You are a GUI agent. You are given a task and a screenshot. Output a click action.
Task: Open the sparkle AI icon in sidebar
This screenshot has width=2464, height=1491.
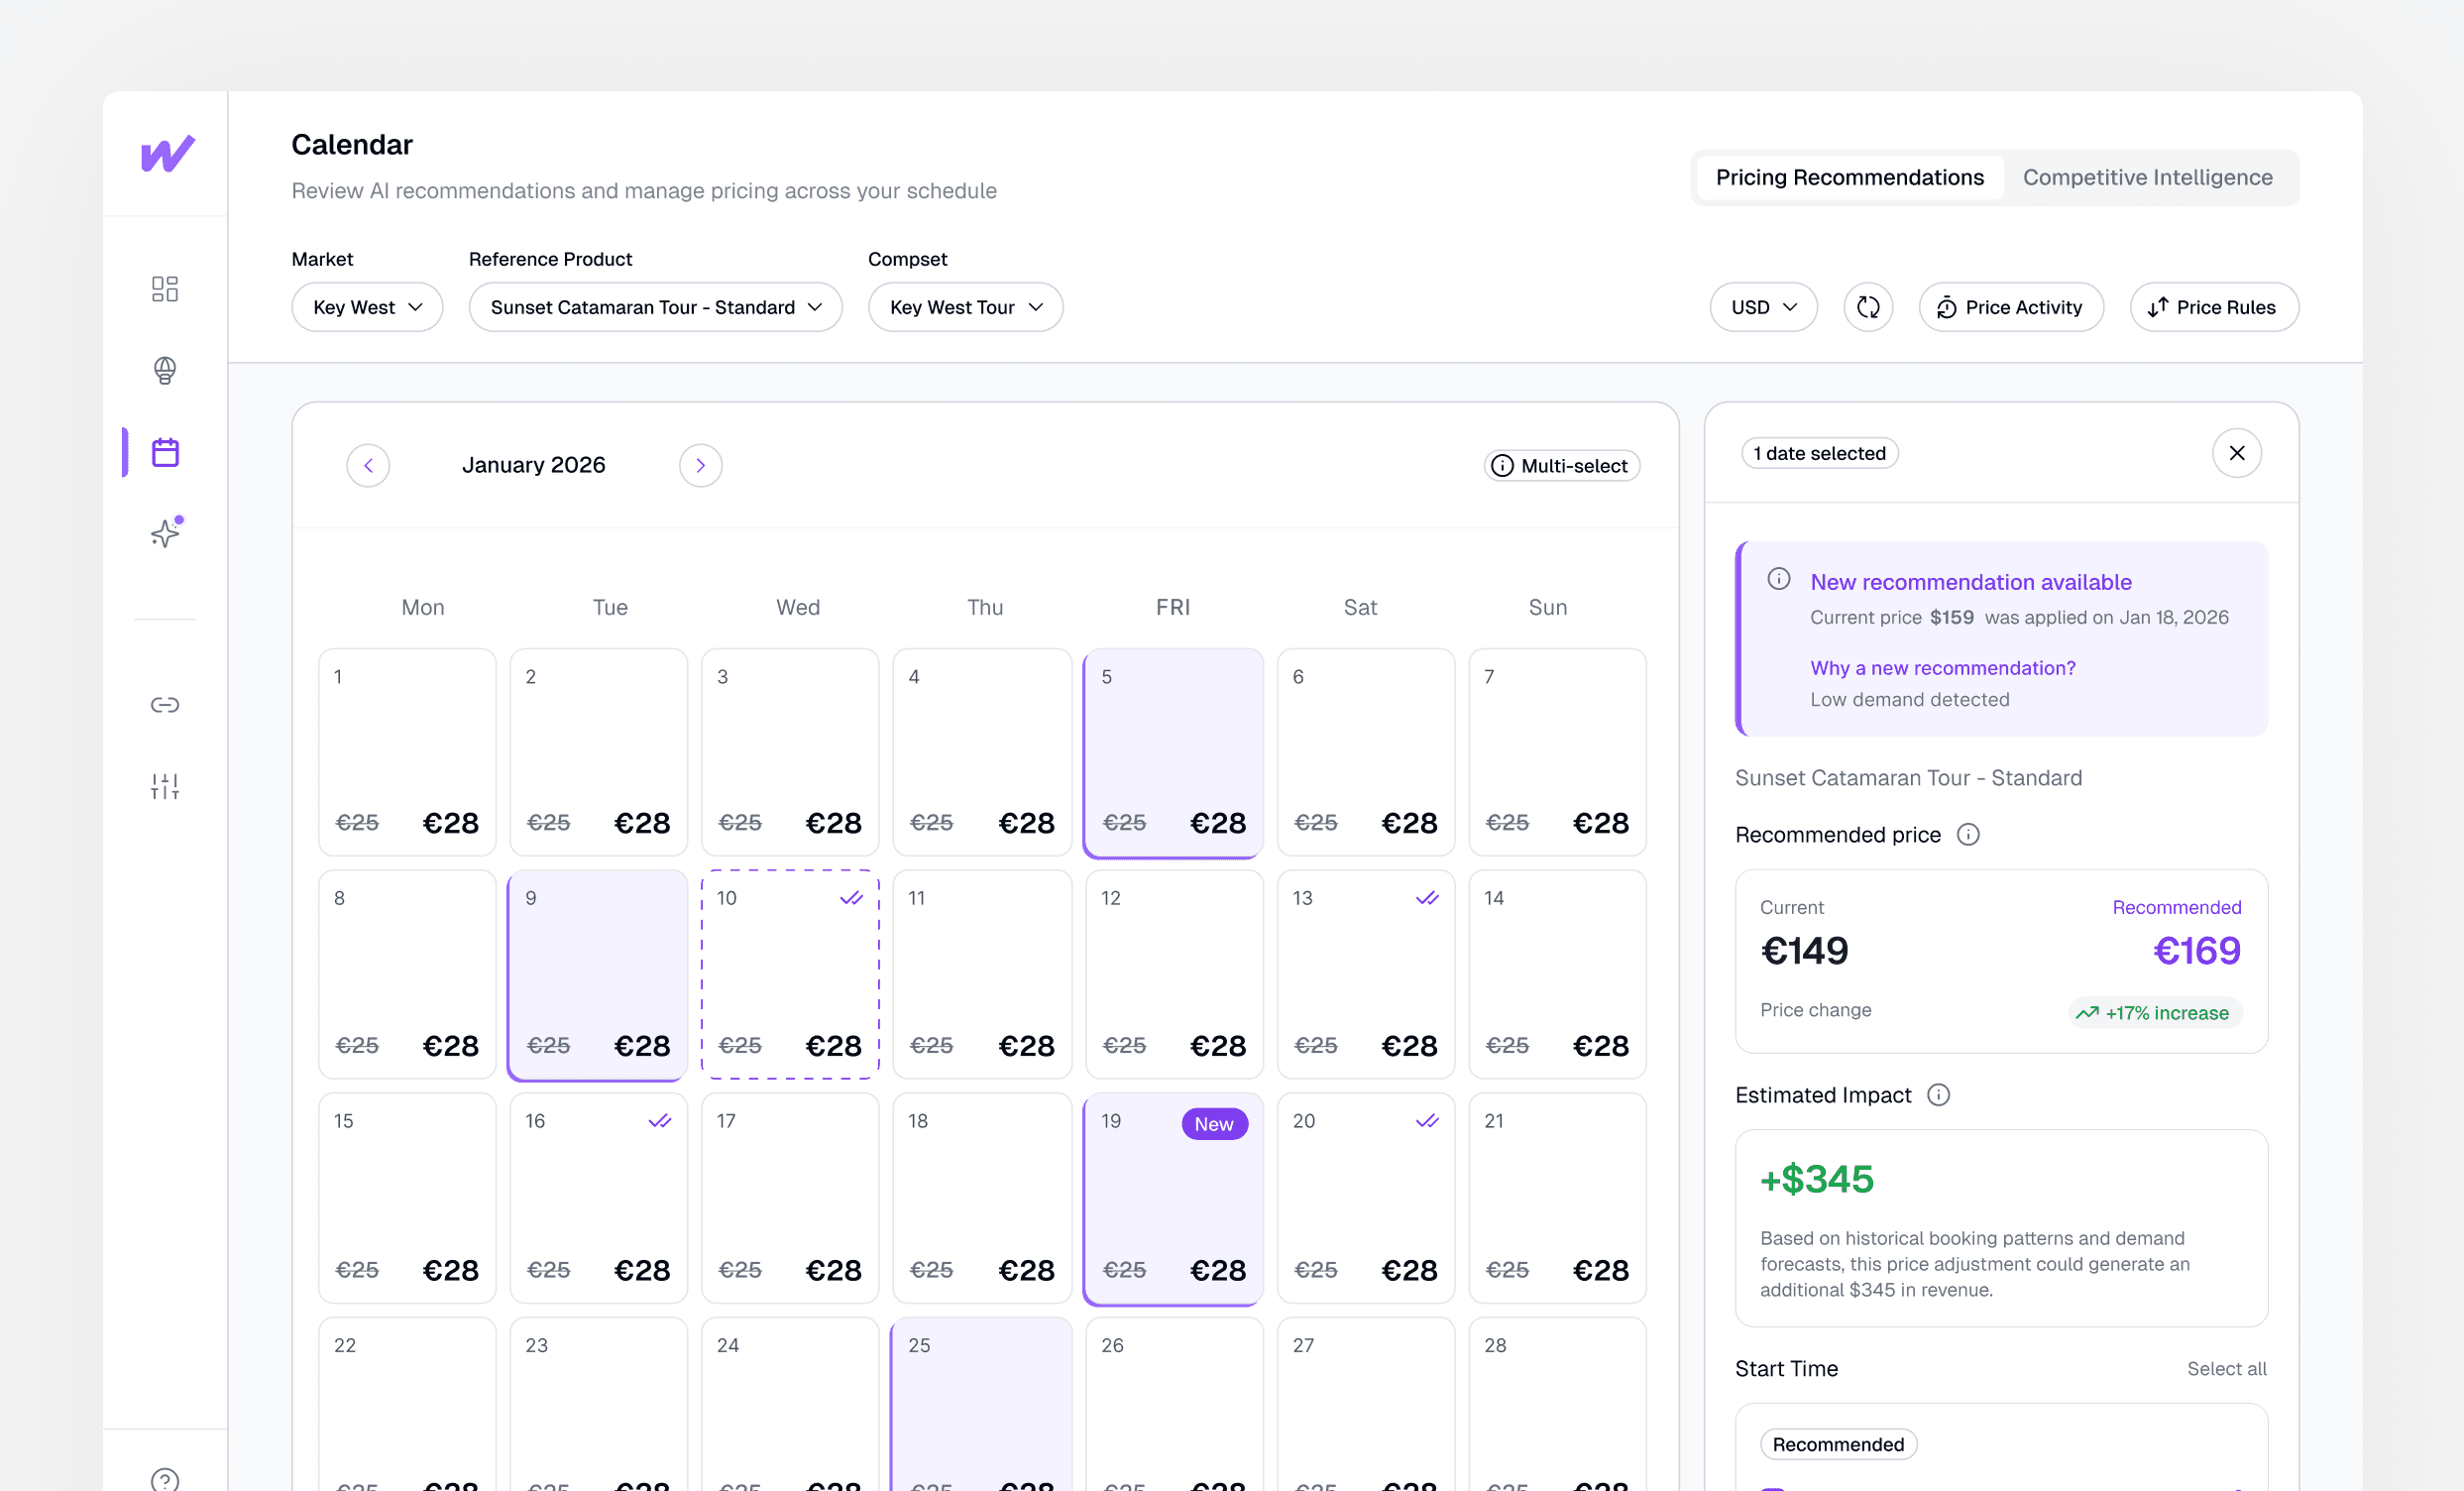click(166, 533)
